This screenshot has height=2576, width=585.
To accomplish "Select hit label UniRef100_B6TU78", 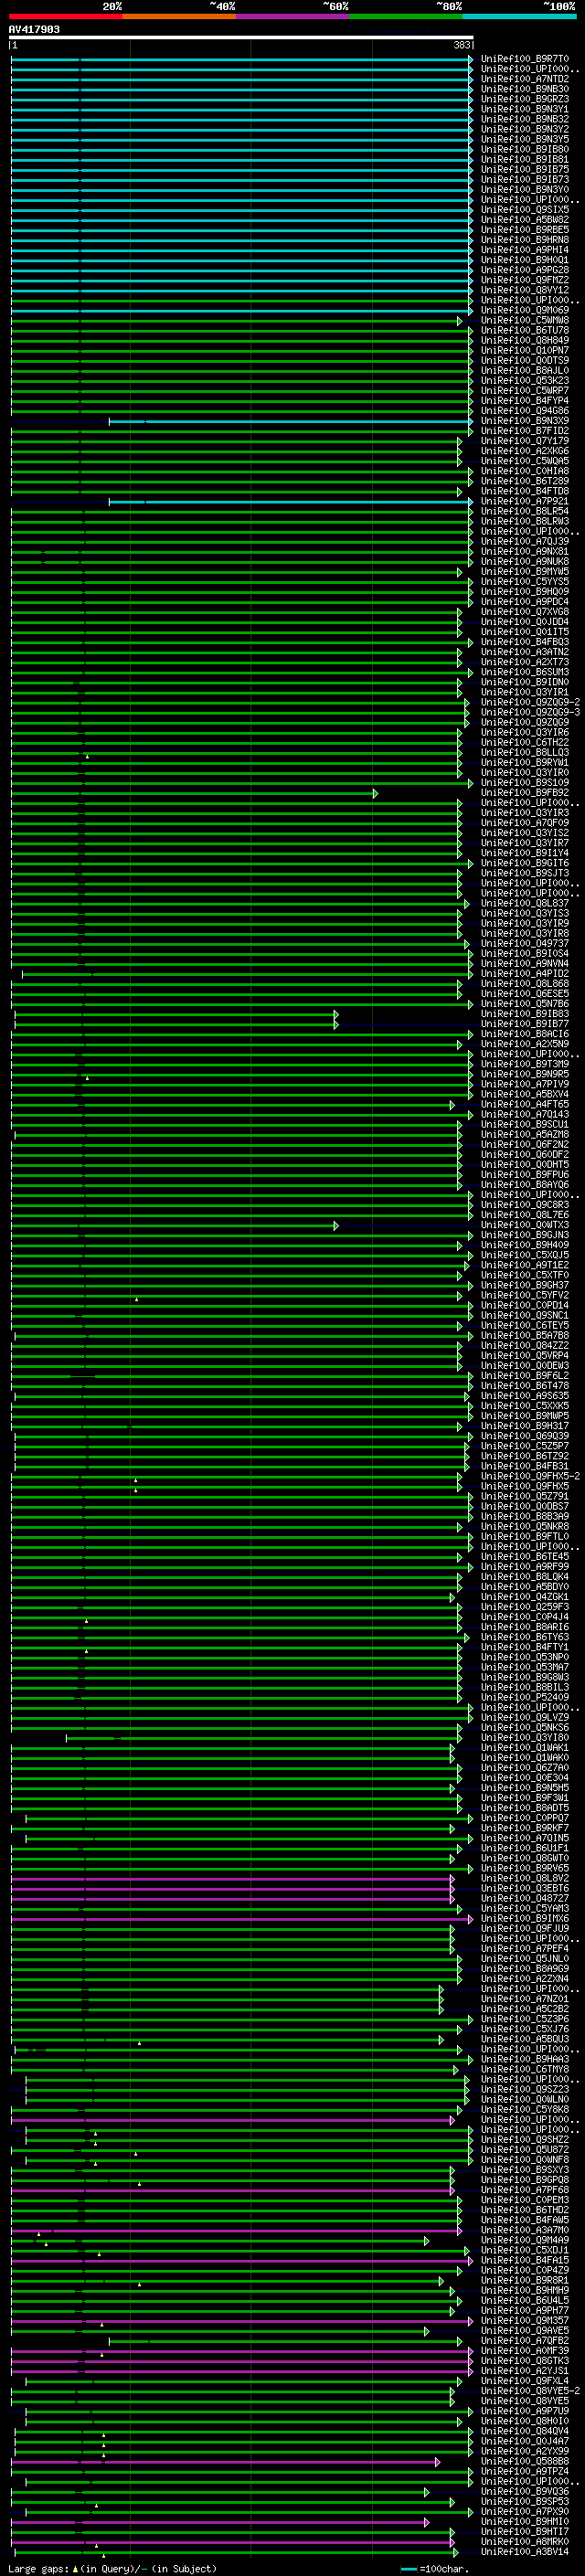I will tap(525, 330).
